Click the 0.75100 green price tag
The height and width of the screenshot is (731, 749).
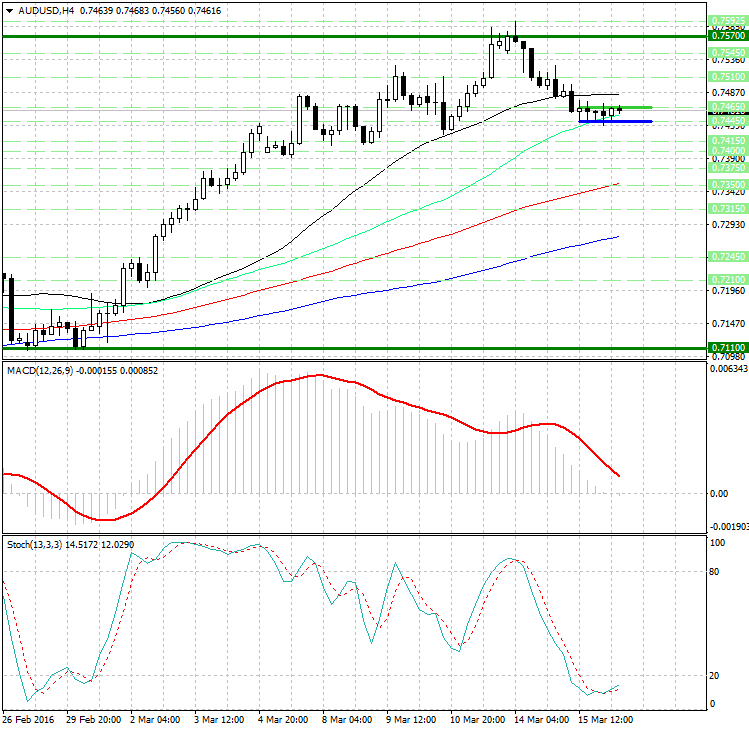[725, 76]
